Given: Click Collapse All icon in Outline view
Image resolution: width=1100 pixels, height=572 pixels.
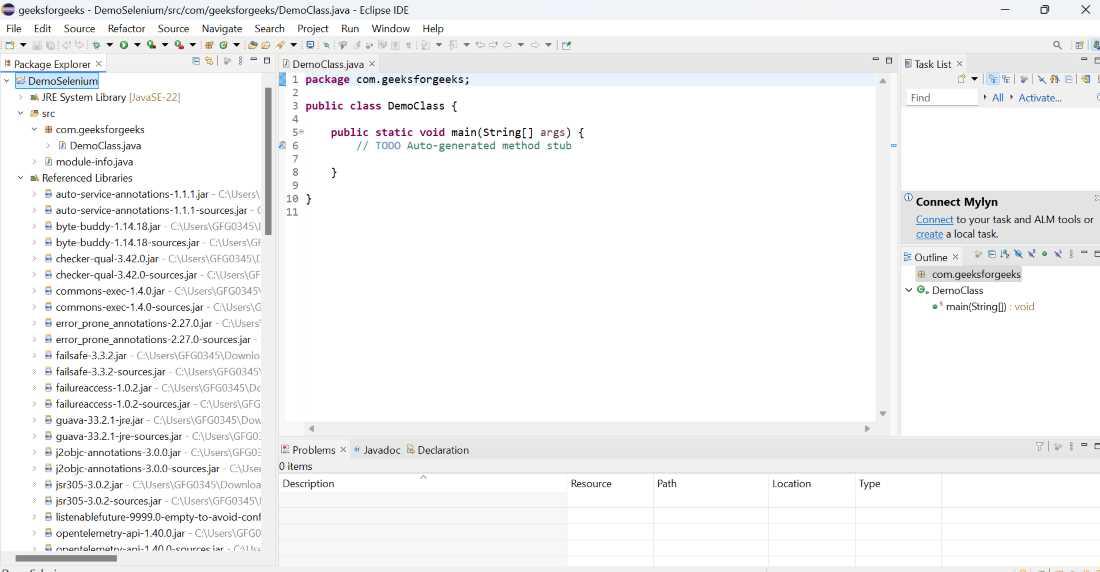Looking at the screenshot, I should click(x=992, y=254).
